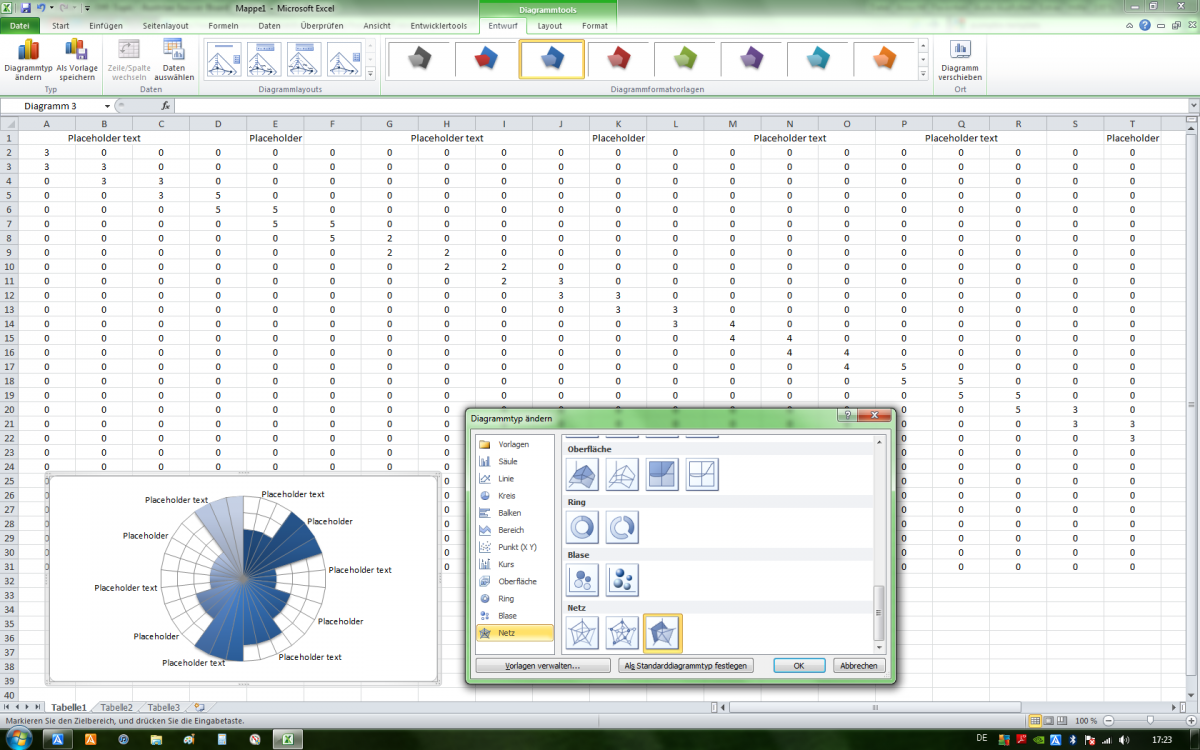Switch to the Layout chart tools tab
Screen dimensions: 1200x750
[x=549, y=26]
